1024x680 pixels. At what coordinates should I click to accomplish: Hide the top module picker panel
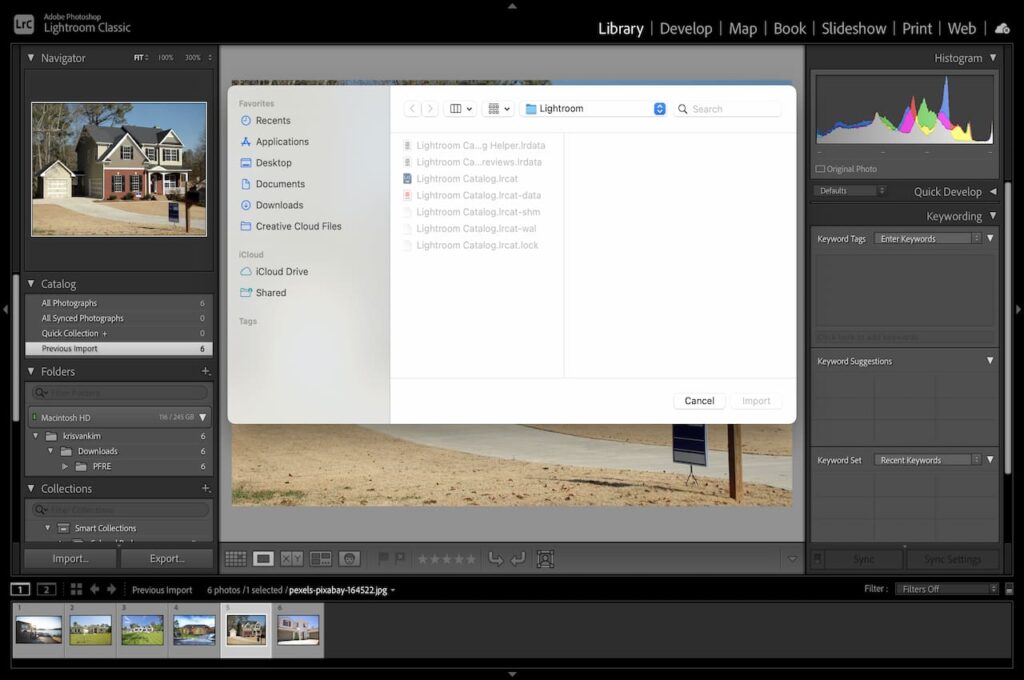(512, 6)
